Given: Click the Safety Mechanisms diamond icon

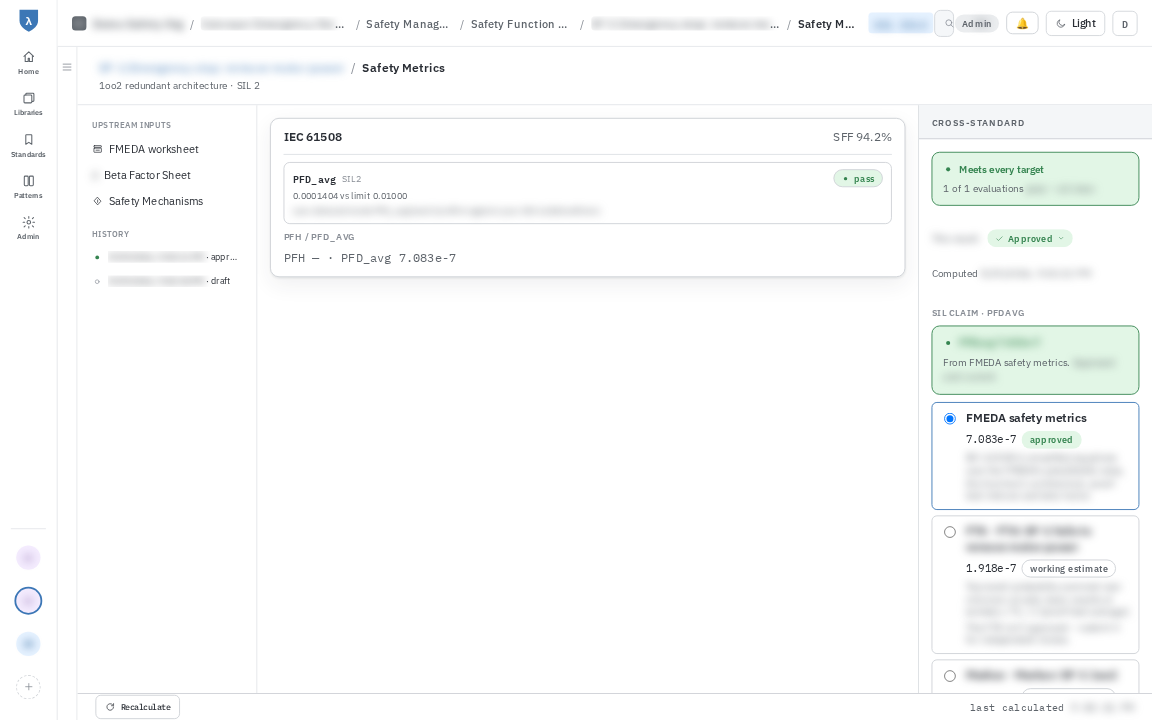Looking at the screenshot, I should point(98,201).
